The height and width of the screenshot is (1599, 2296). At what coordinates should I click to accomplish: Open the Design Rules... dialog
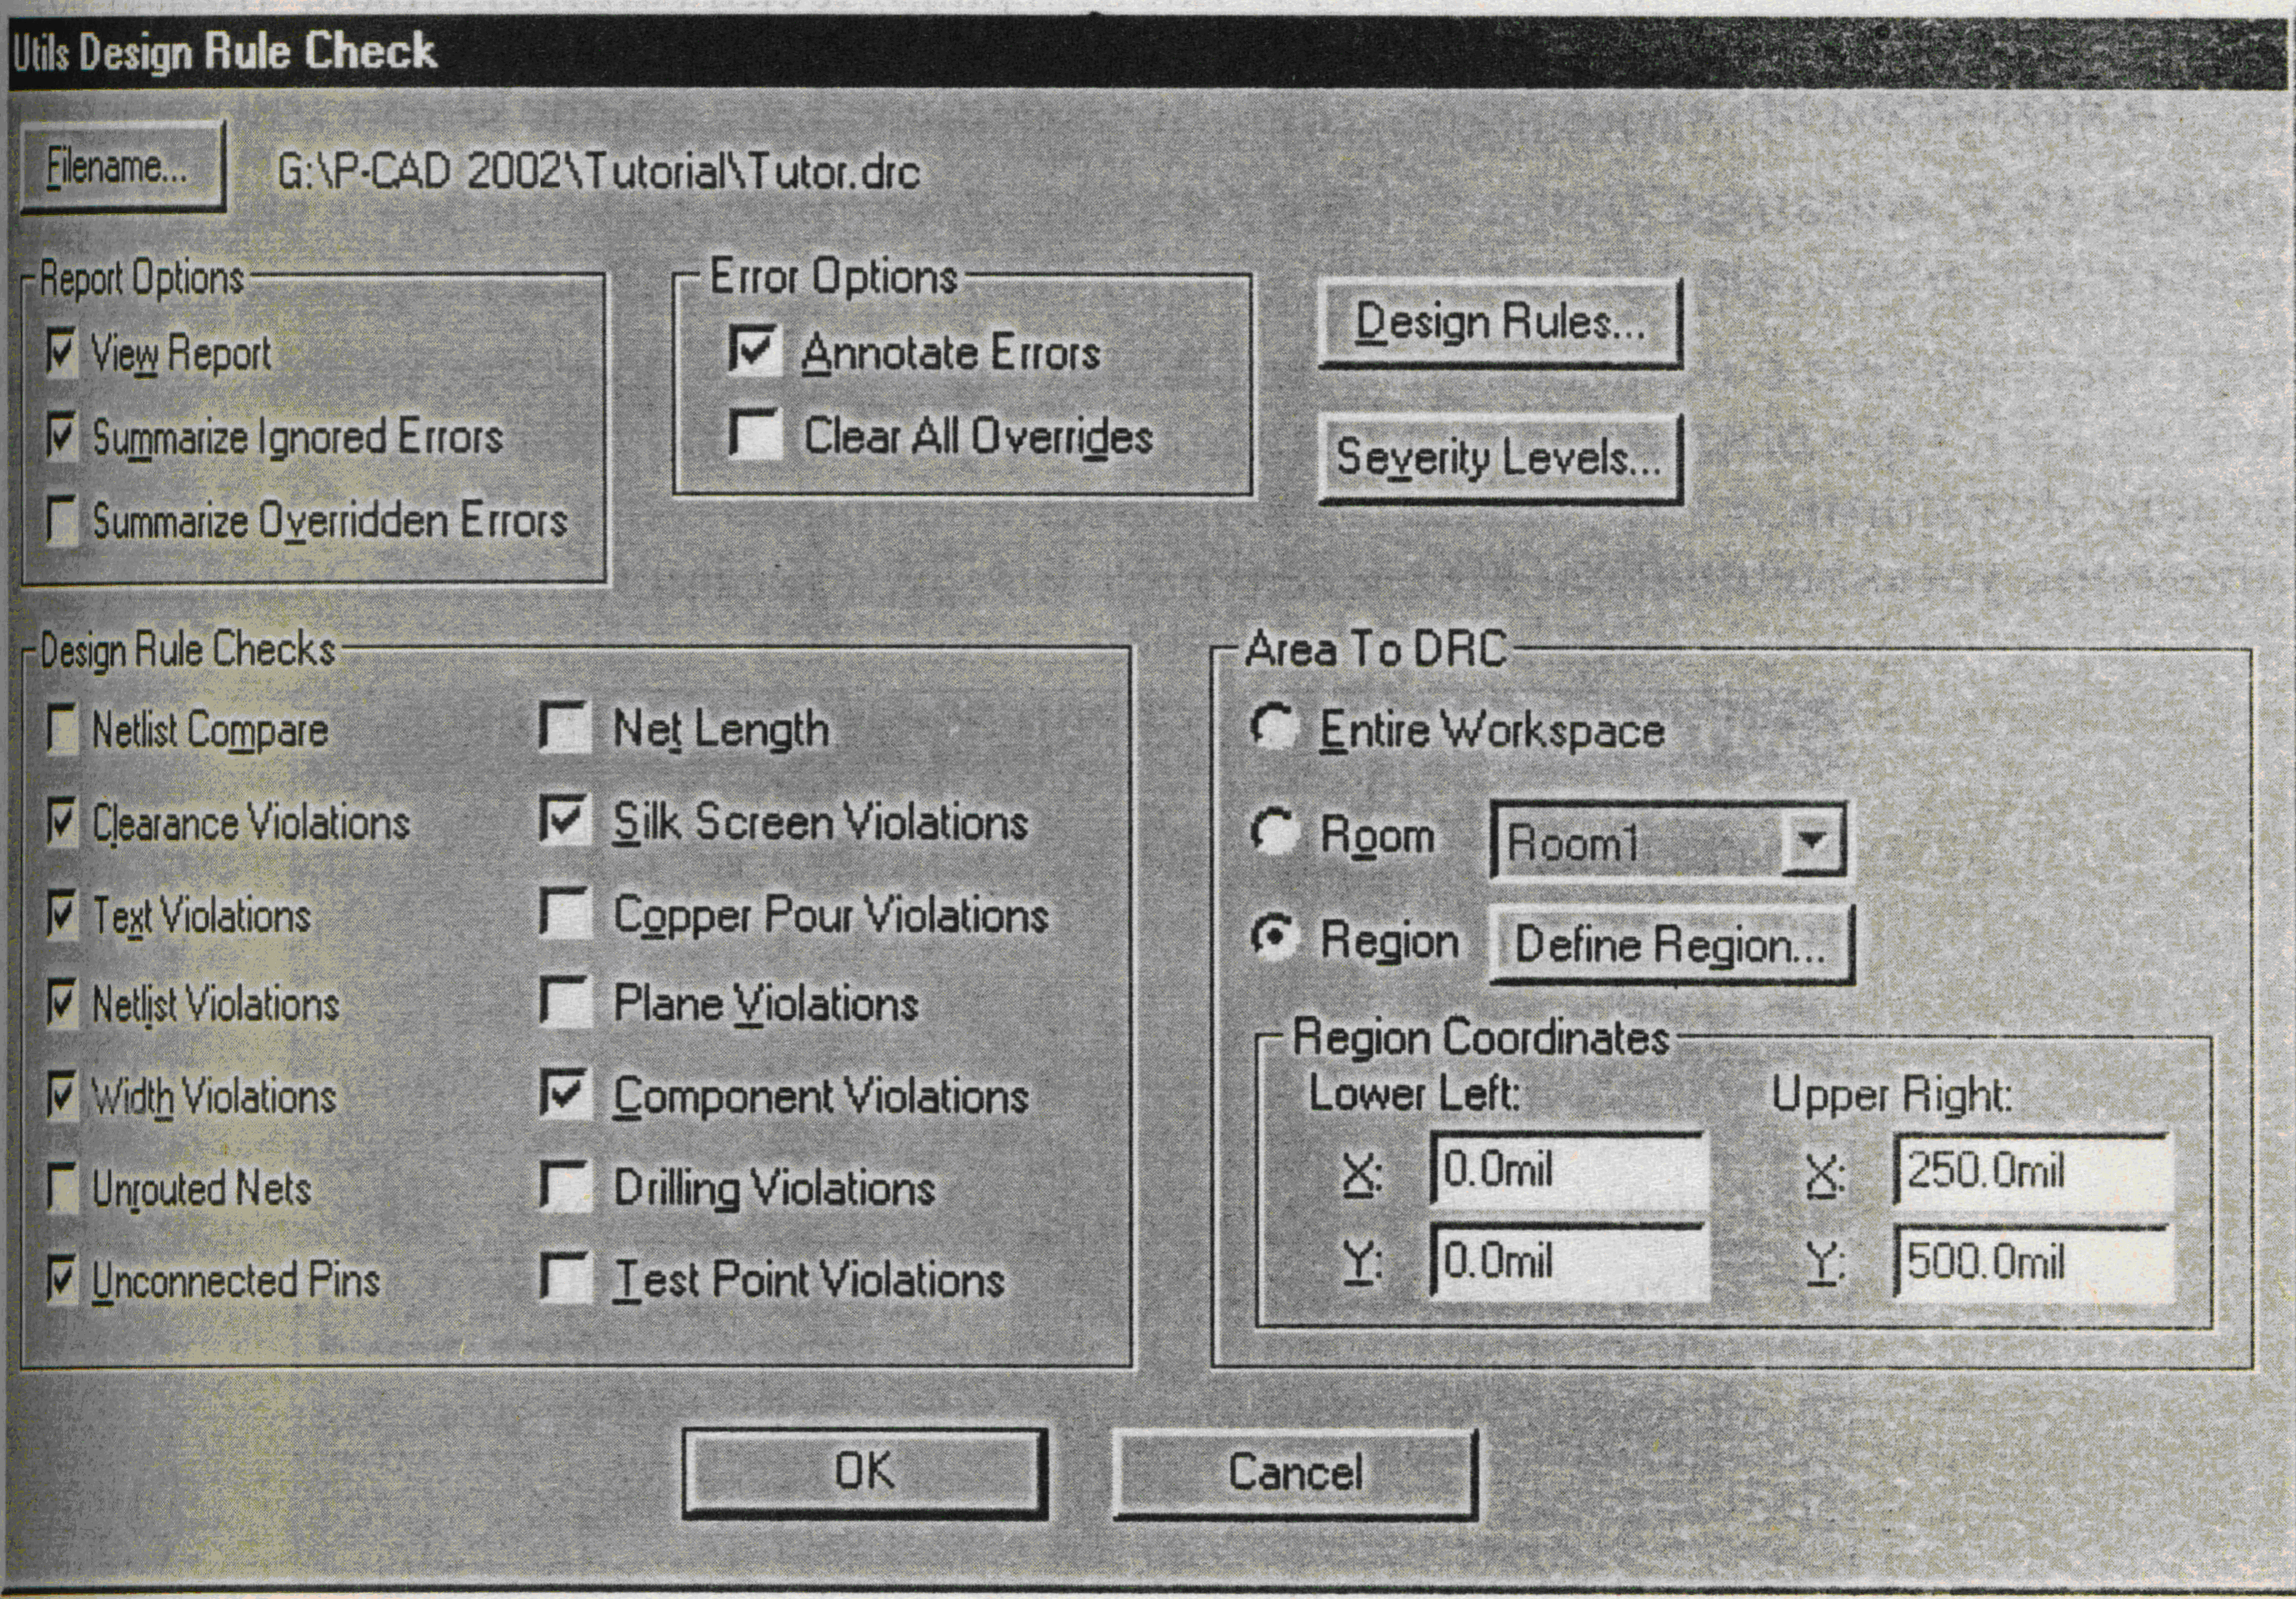(x=1500, y=323)
